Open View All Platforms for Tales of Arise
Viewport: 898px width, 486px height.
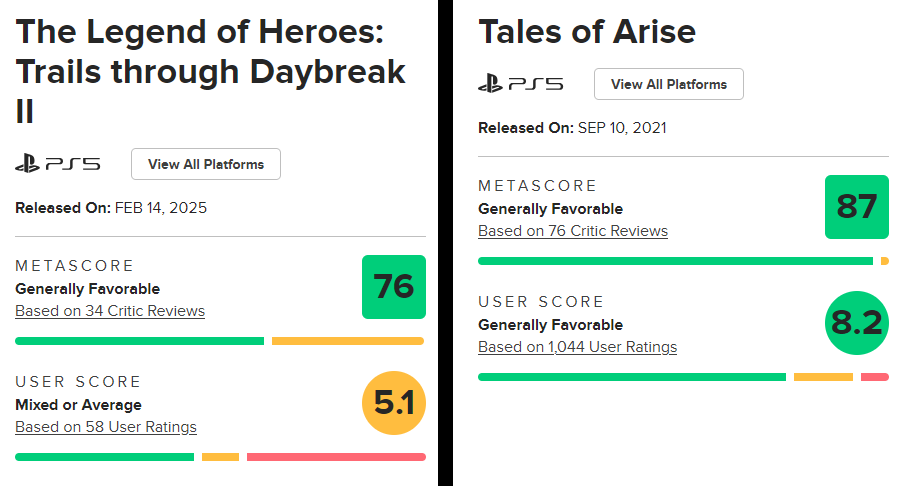coord(669,84)
